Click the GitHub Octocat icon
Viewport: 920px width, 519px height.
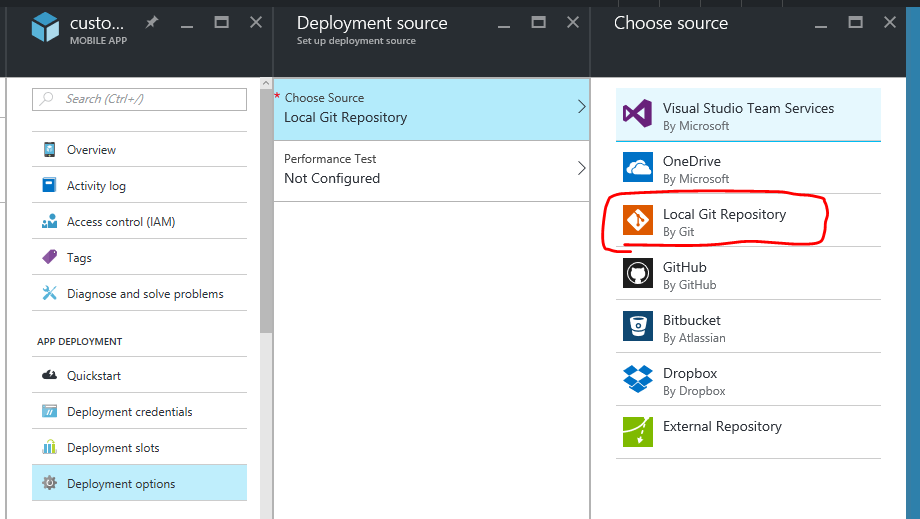(x=638, y=273)
